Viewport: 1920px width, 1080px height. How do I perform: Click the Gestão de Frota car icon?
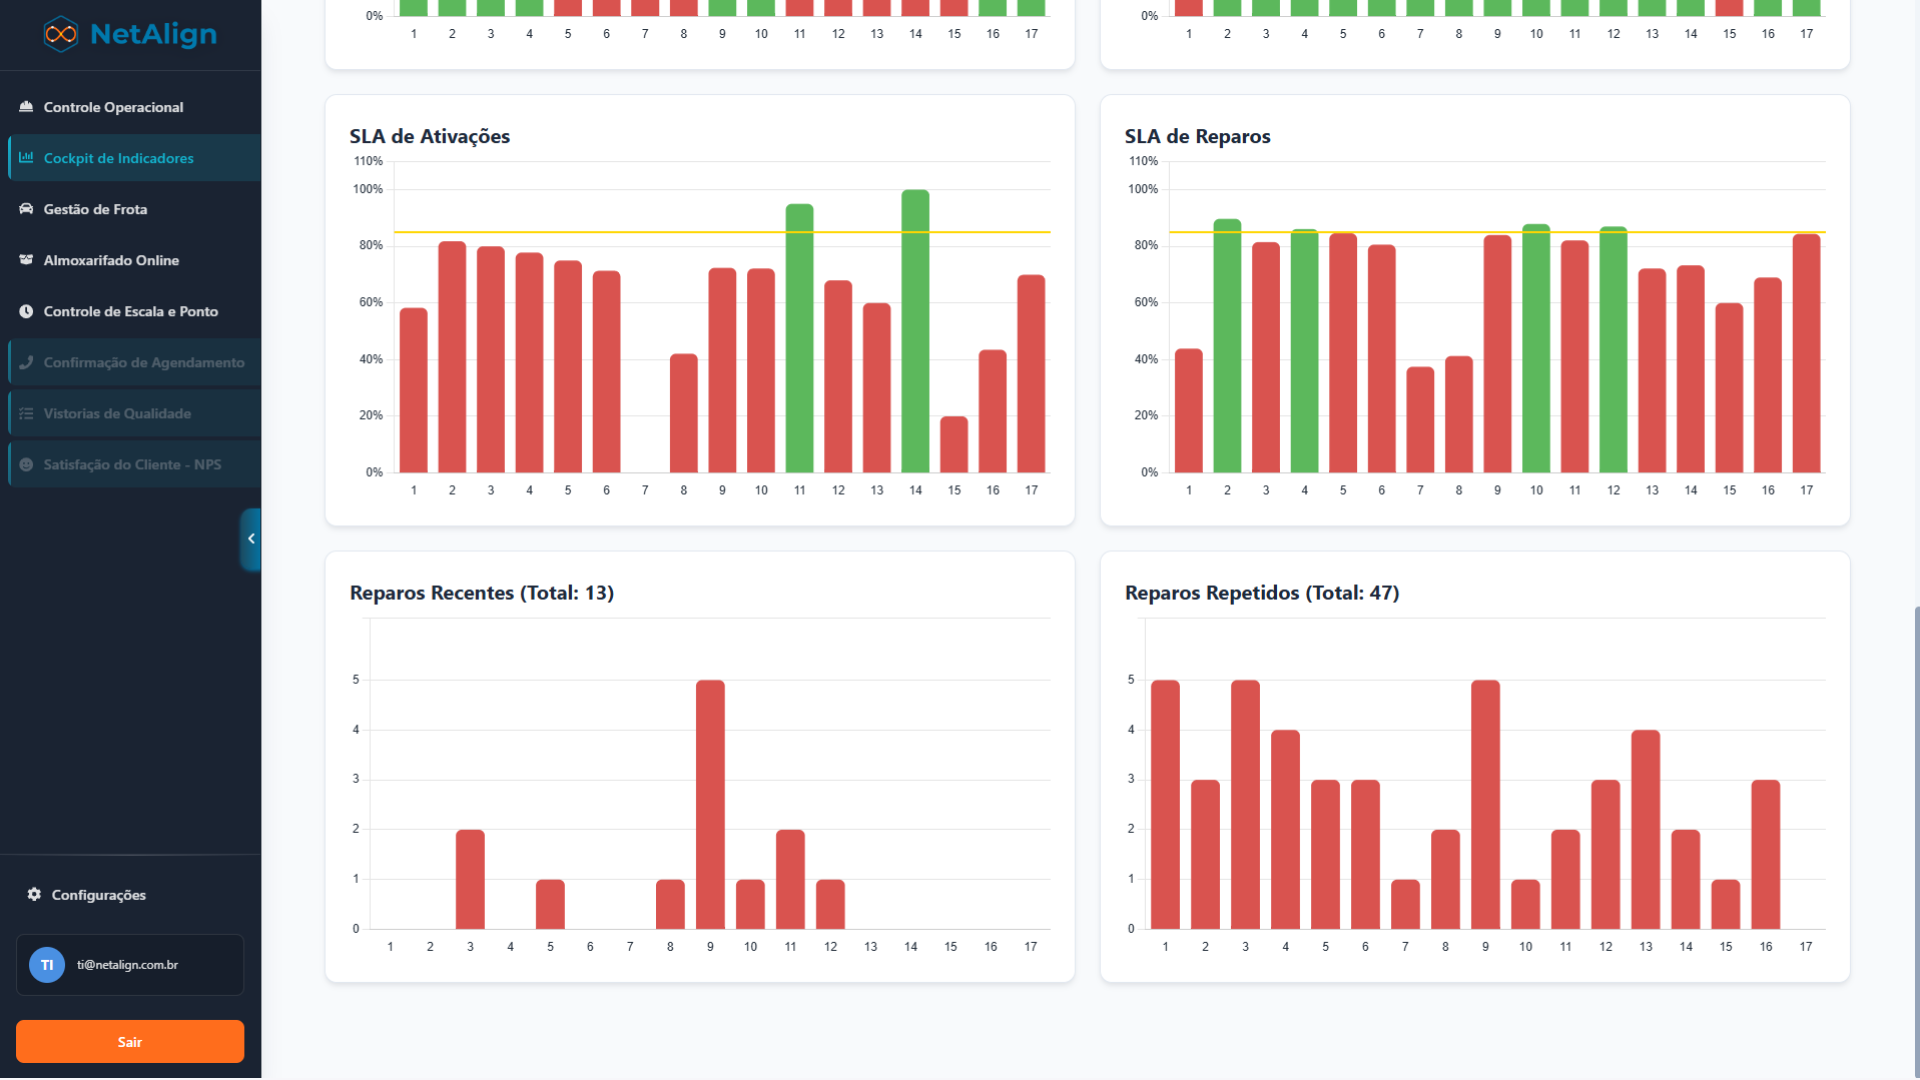click(x=26, y=209)
